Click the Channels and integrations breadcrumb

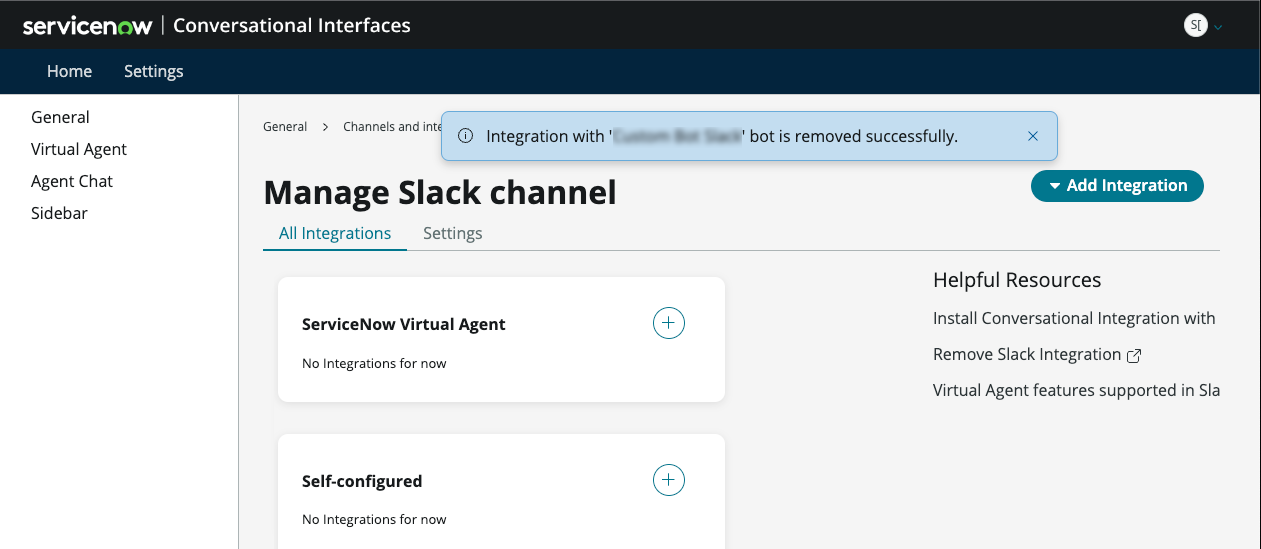tap(391, 127)
